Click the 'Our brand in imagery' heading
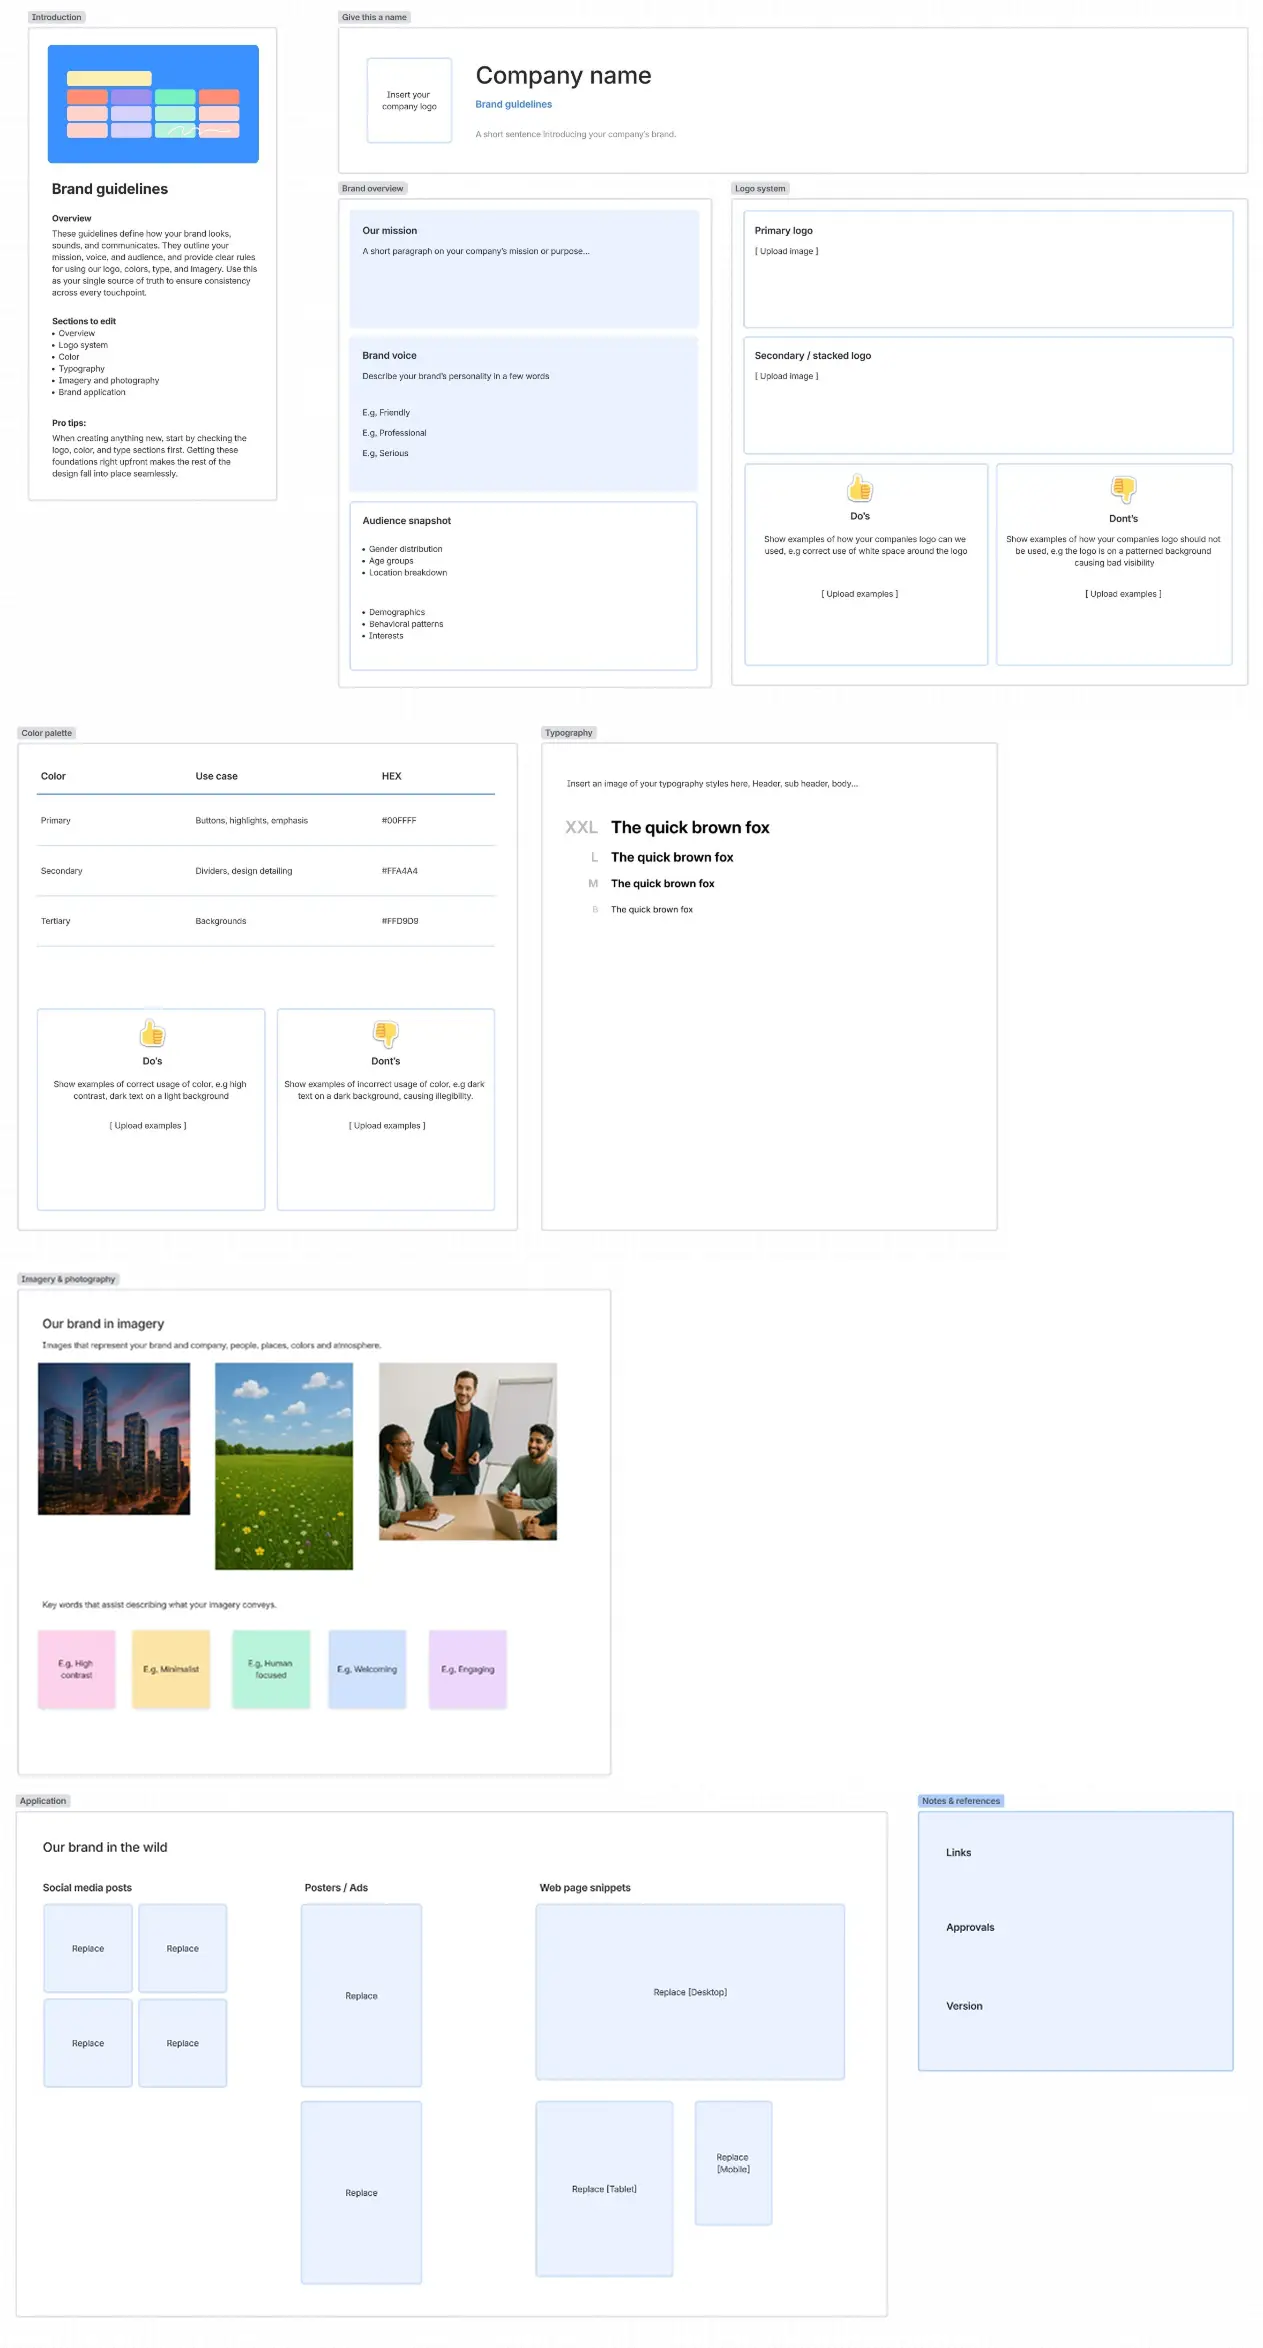Viewport: 1263px width, 2348px height. [x=103, y=1323]
